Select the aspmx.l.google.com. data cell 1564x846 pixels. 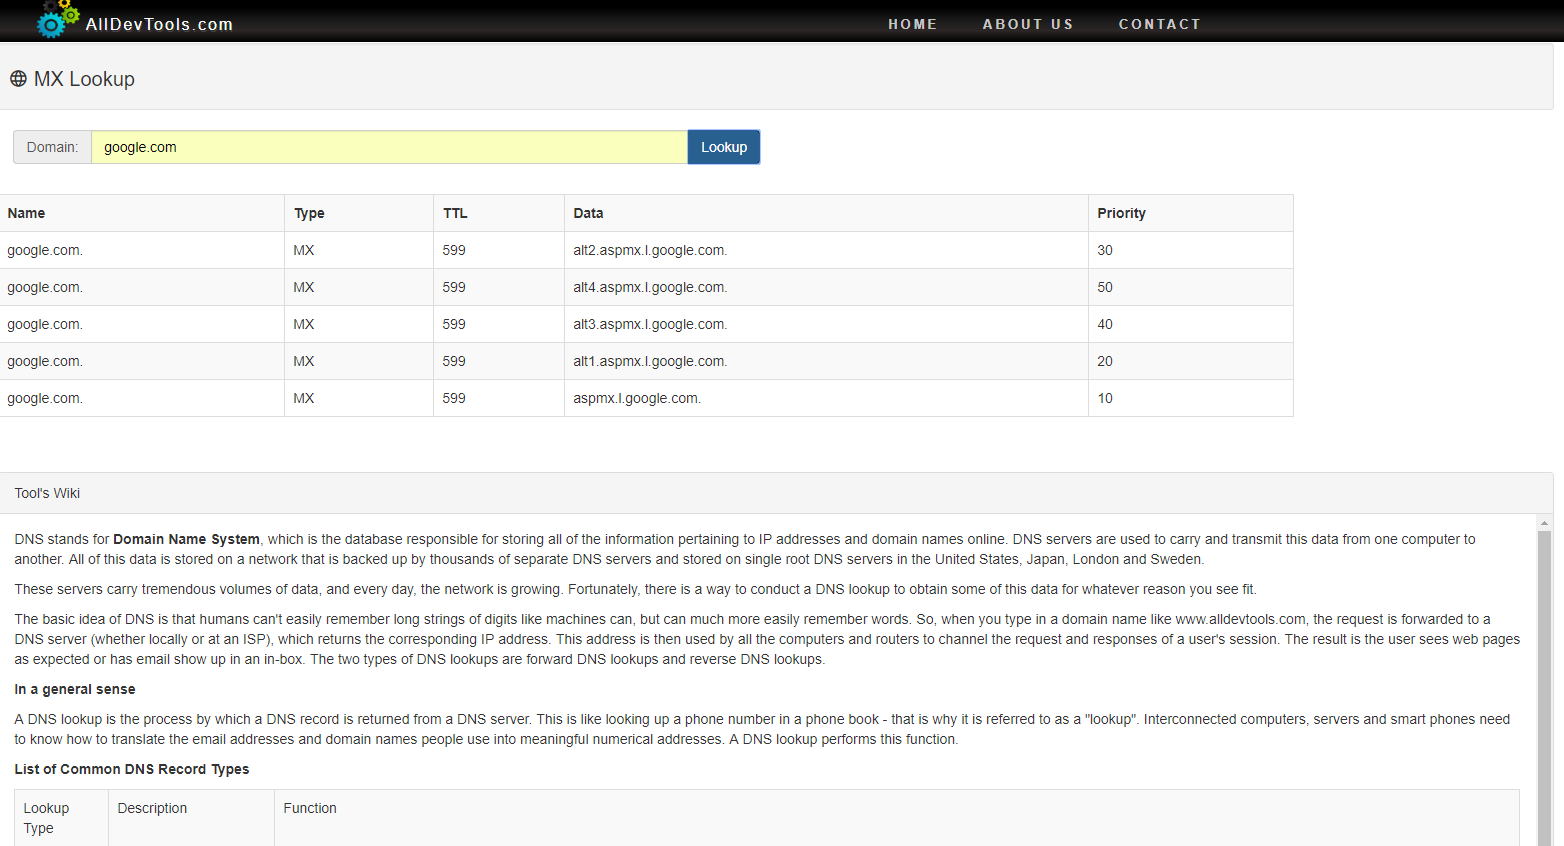pos(826,398)
